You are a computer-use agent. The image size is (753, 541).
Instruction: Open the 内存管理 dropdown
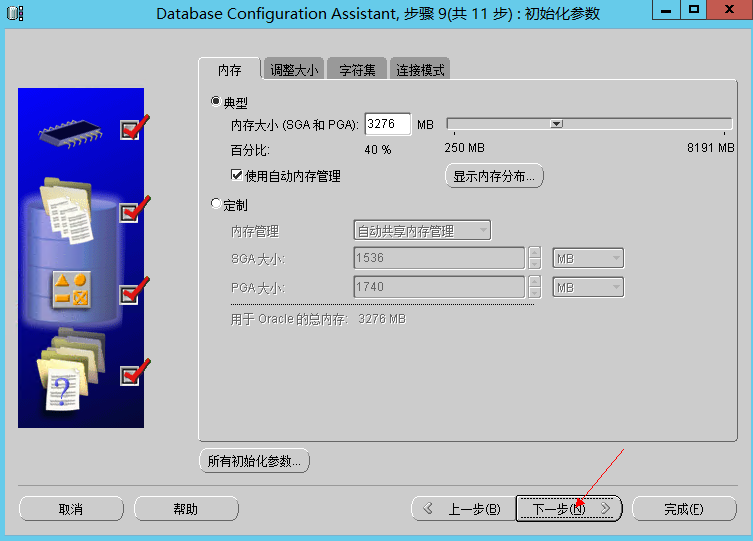click(422, 231)
